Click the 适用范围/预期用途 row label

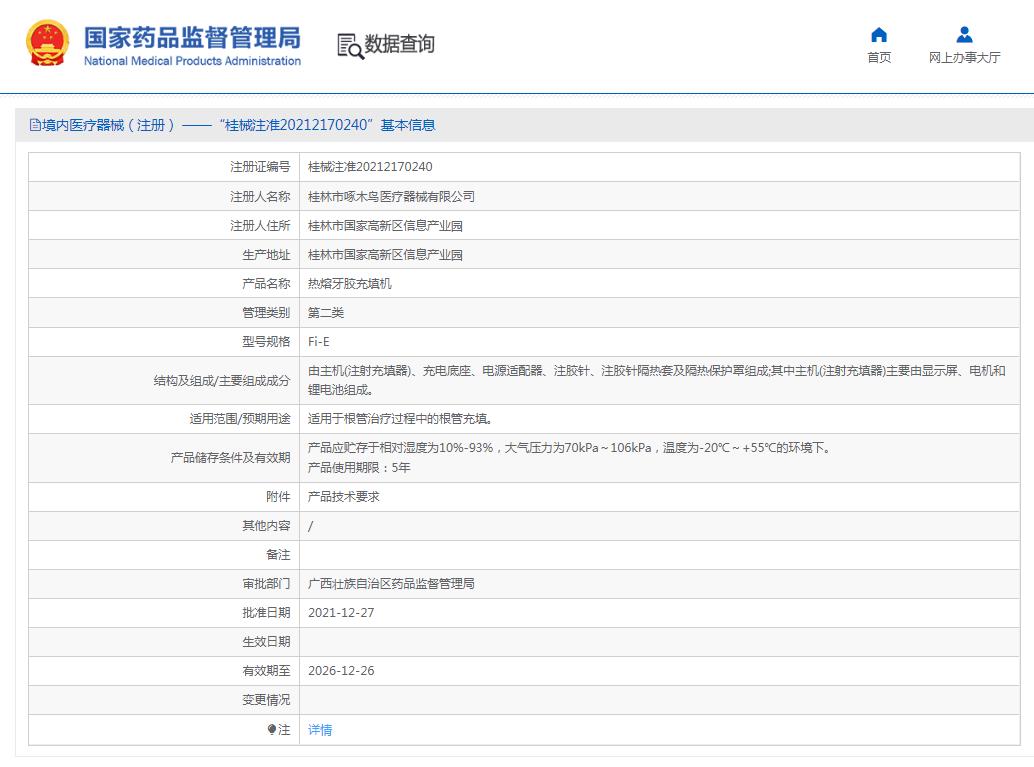(x=240, y=419)
